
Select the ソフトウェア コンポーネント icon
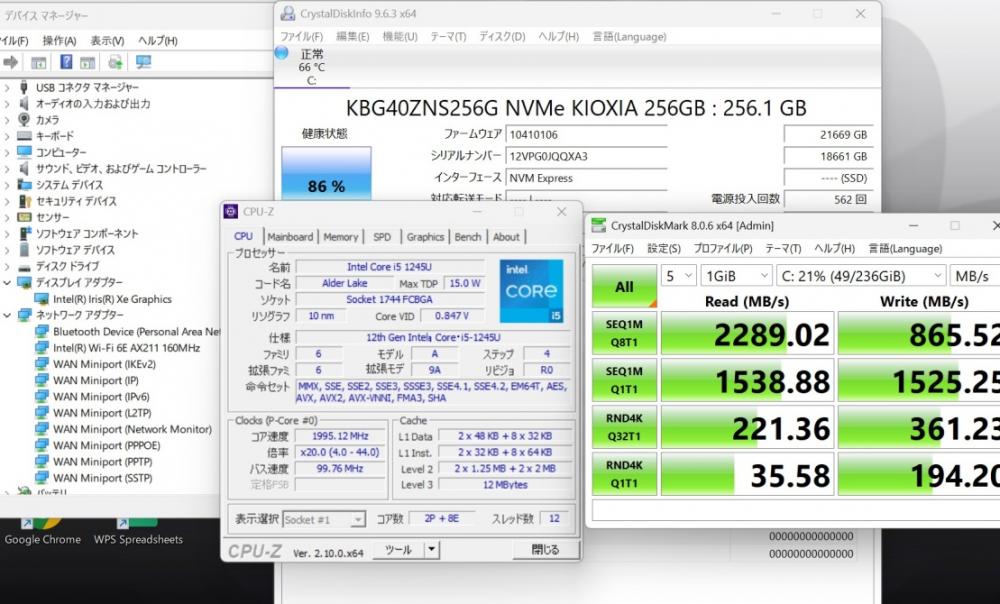pyautogui.click(x=24, y=233)
